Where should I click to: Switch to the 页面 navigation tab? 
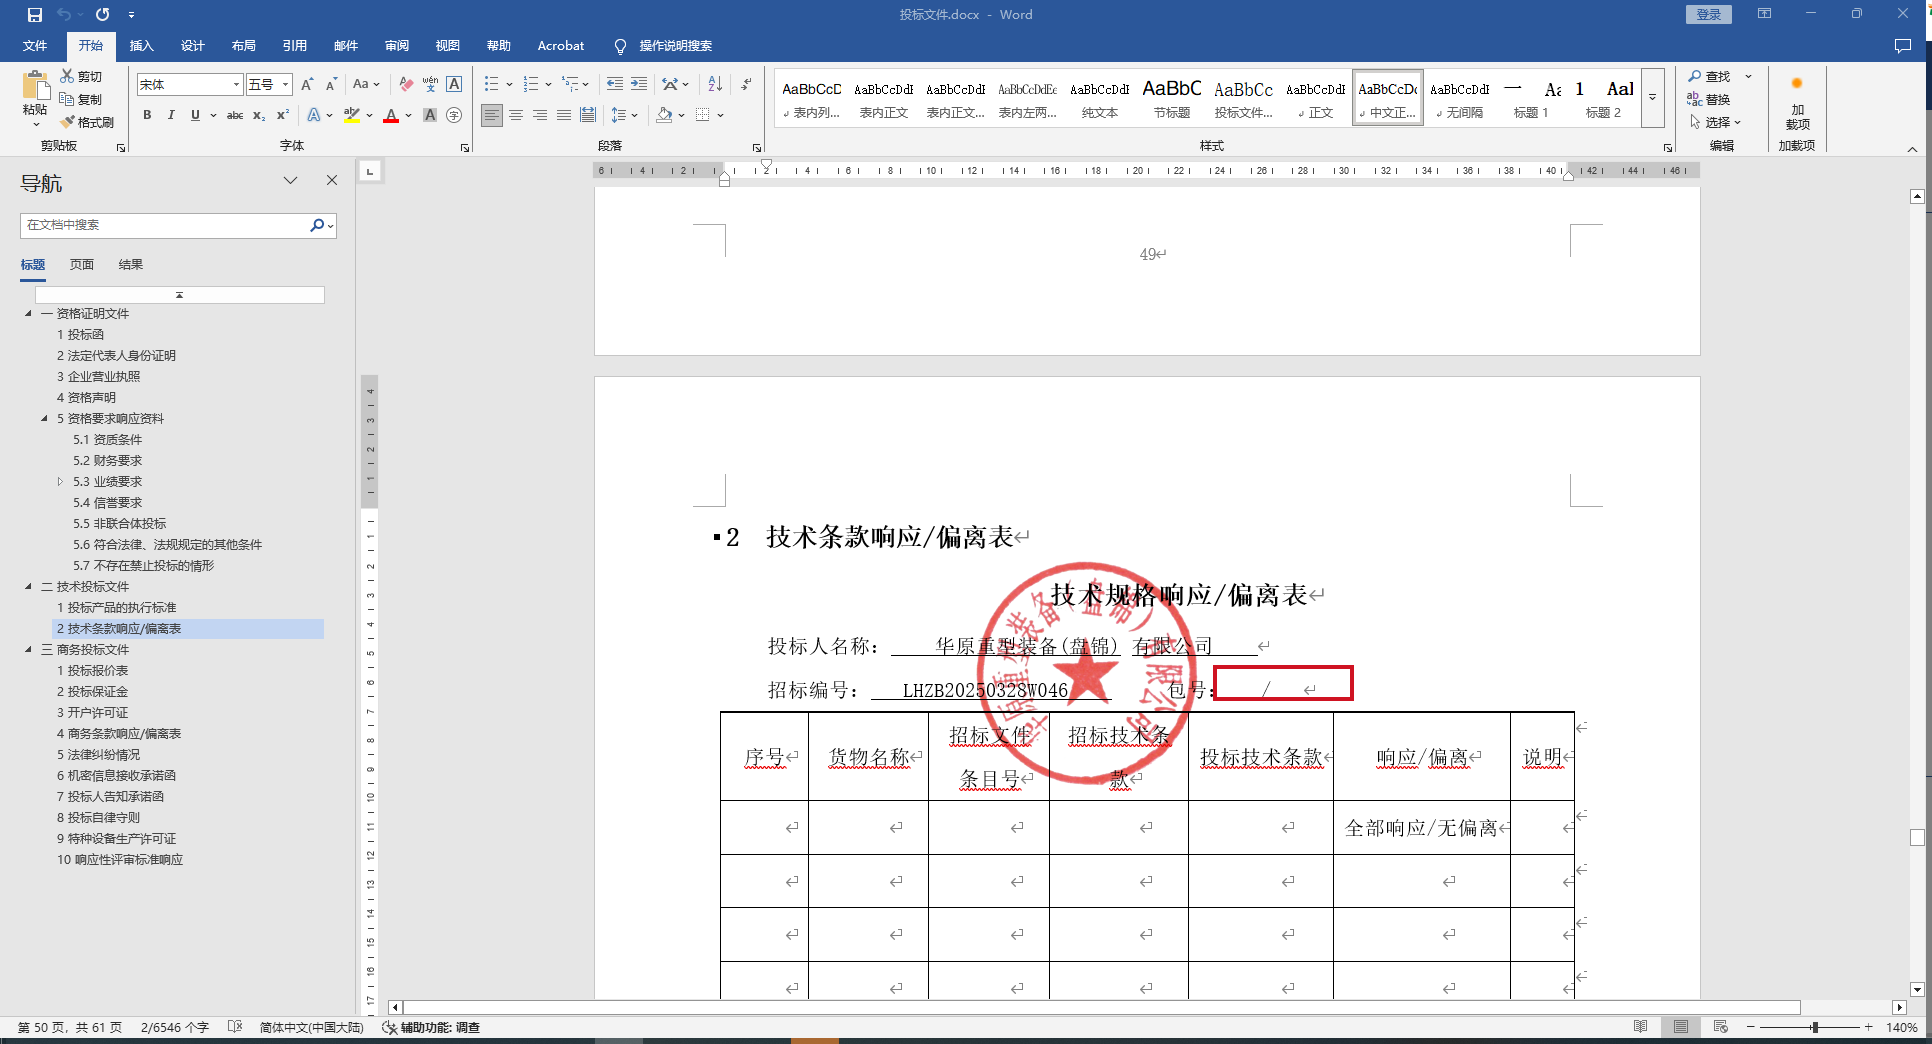click(82, 265)
